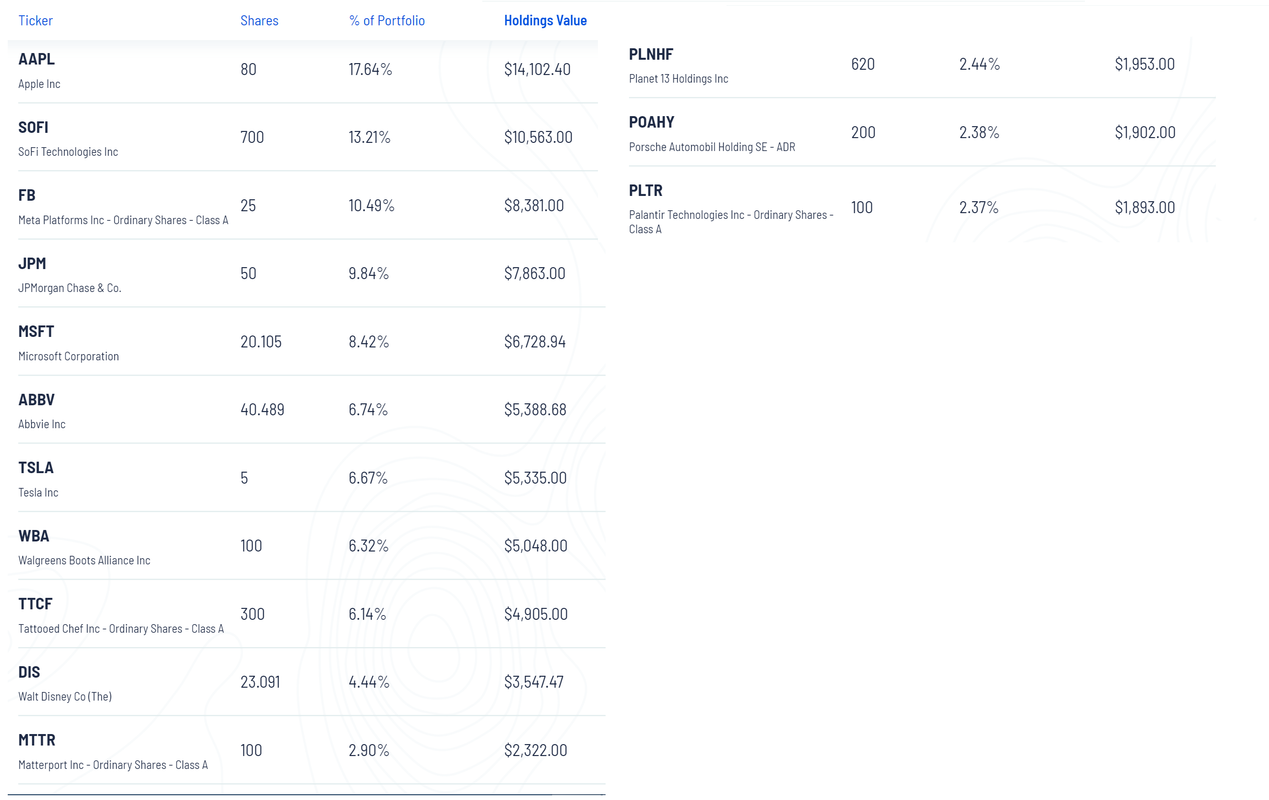Image resolution: width=1269 pixels, height=800 pixels.
Task: Click Porsche Automobil Holding SE - ADR
Action: [x=712, y=147]
